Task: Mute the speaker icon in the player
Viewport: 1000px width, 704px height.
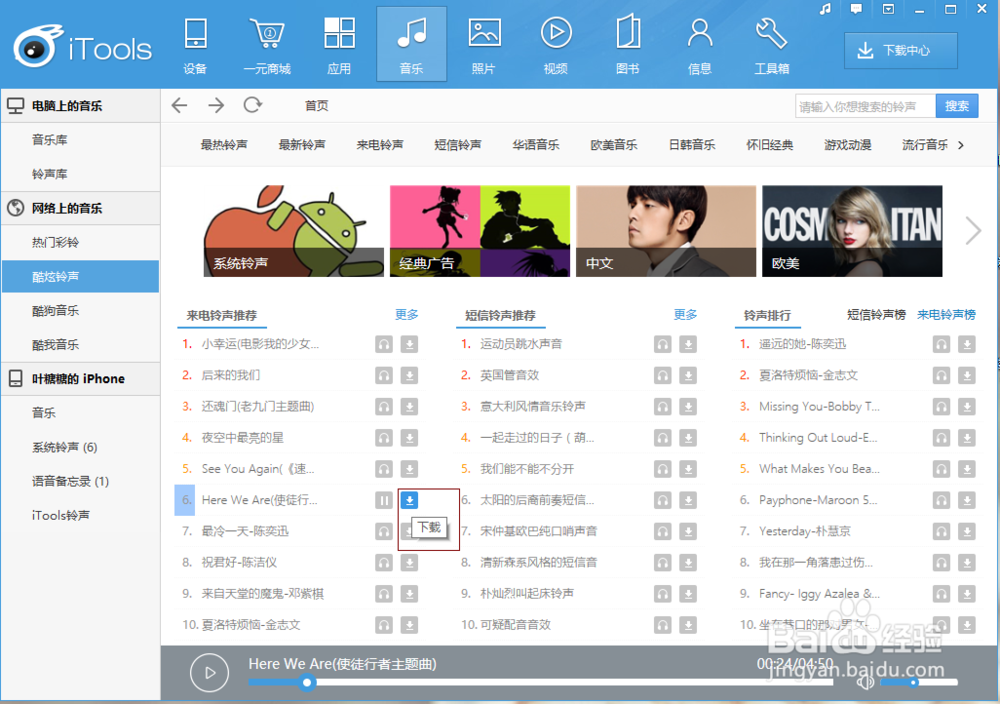Action: [x=864, y=682]
